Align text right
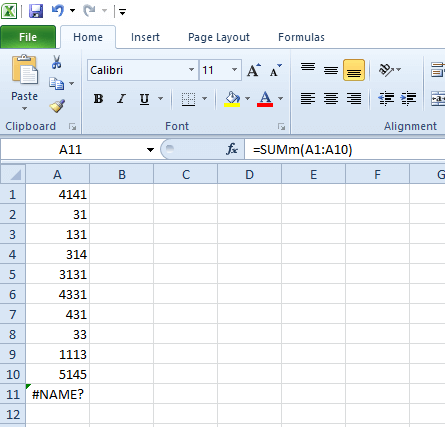Screen dimensions: 445x427 click(354, 99)
